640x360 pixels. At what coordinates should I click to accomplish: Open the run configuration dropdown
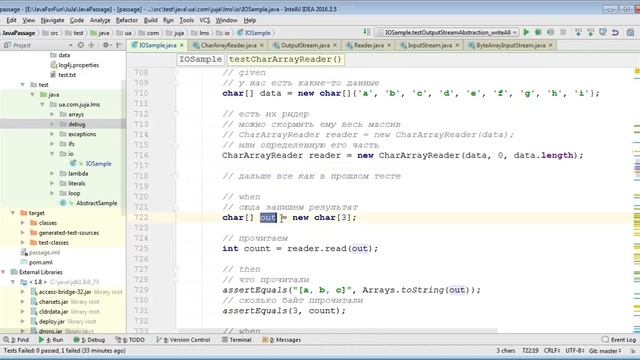pyautogui.click(x=447, y=32)
